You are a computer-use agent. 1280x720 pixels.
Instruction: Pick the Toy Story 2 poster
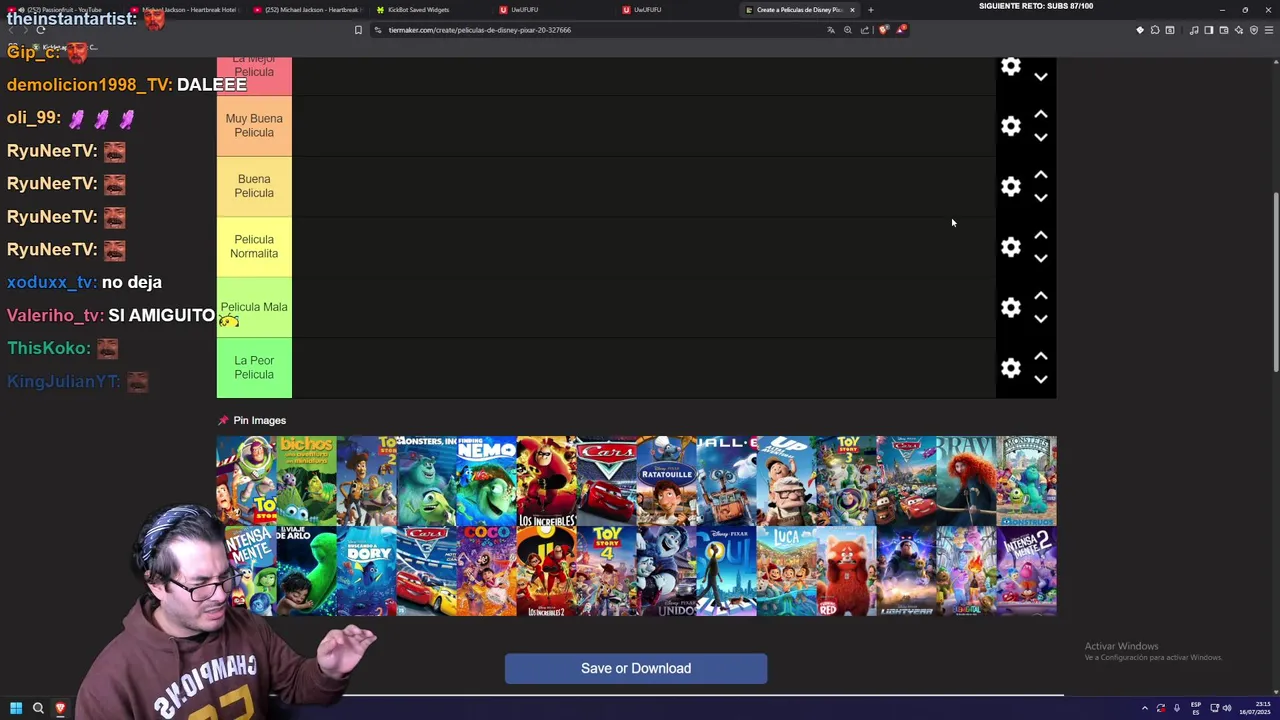(367, 481)
